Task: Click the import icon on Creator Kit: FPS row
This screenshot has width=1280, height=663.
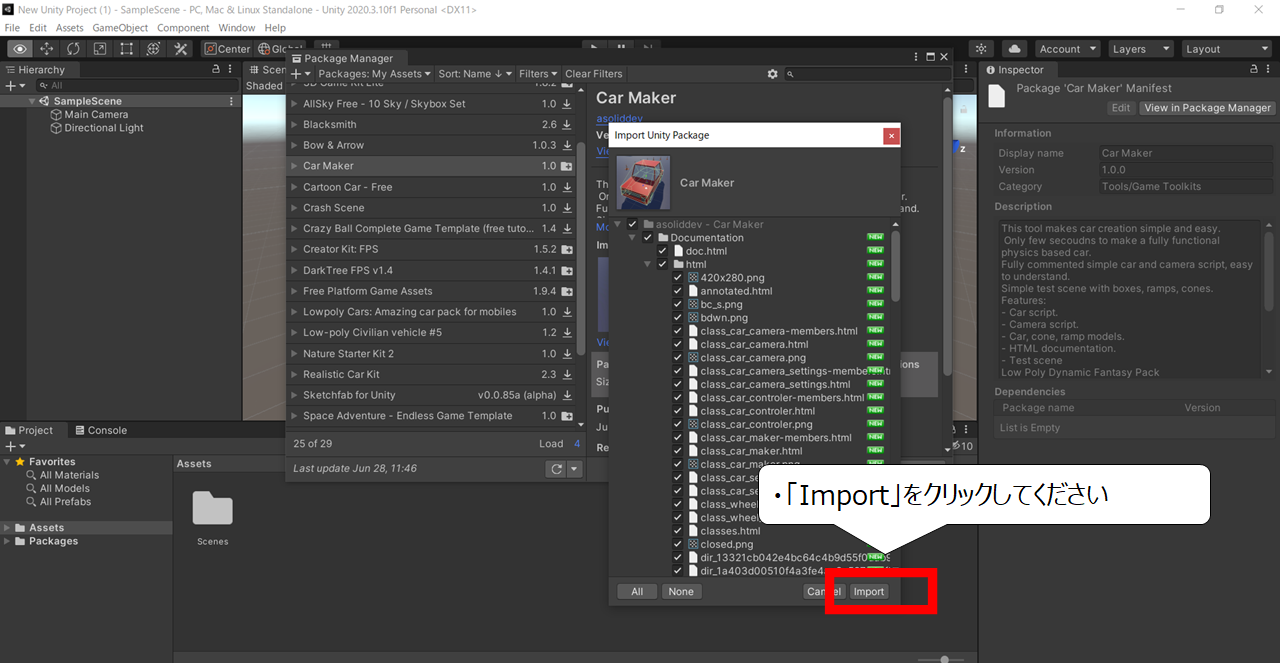Action: tap(567, 250)
